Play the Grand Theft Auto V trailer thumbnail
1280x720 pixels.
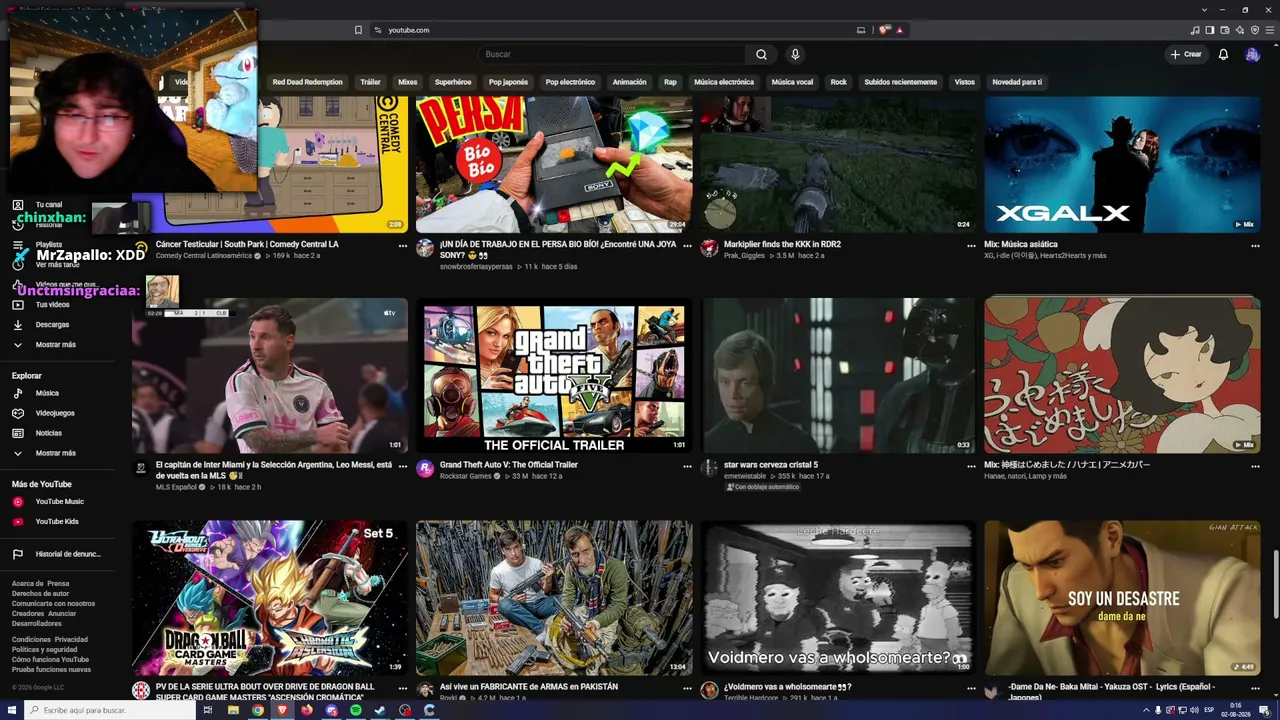click(x=554, y=375)
